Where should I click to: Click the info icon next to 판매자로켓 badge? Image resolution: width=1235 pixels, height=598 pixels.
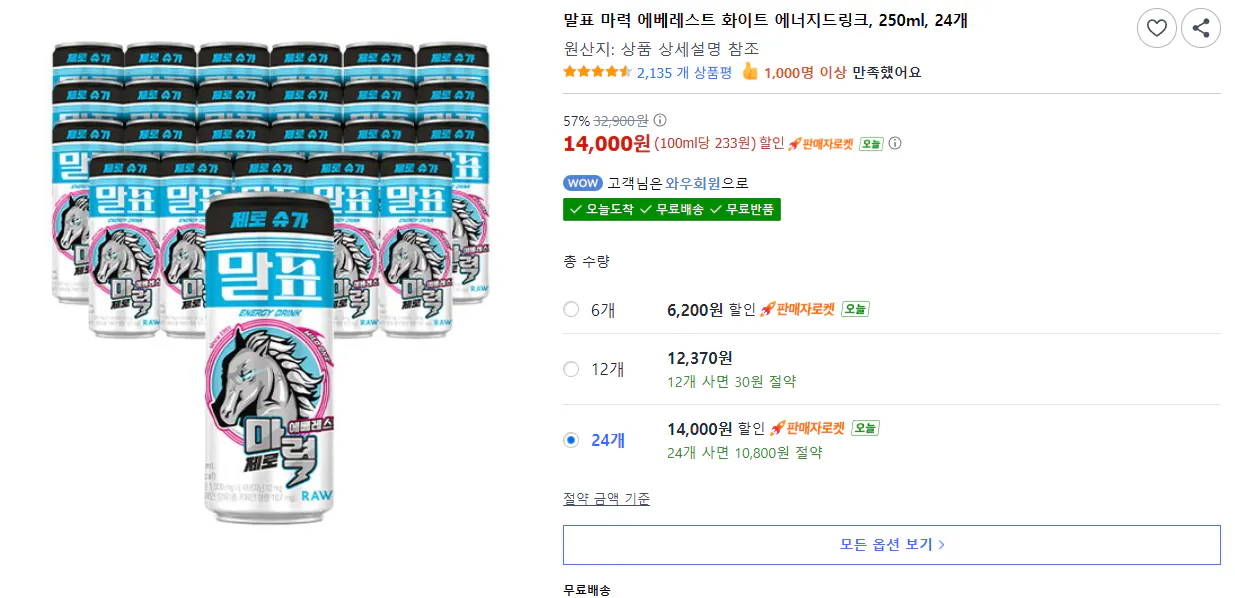click(x=894, y=142)
